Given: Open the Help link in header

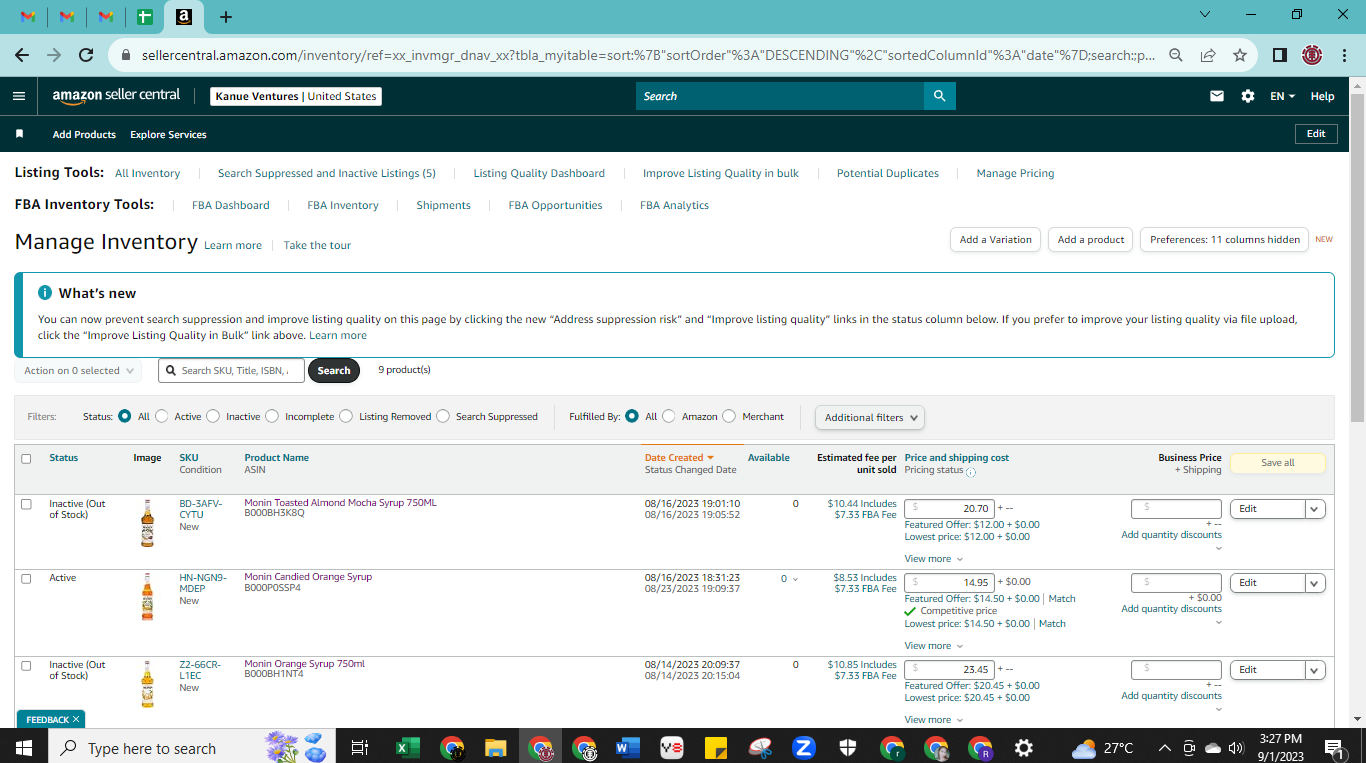Looking at the screenshot, I should point(1322,96).
